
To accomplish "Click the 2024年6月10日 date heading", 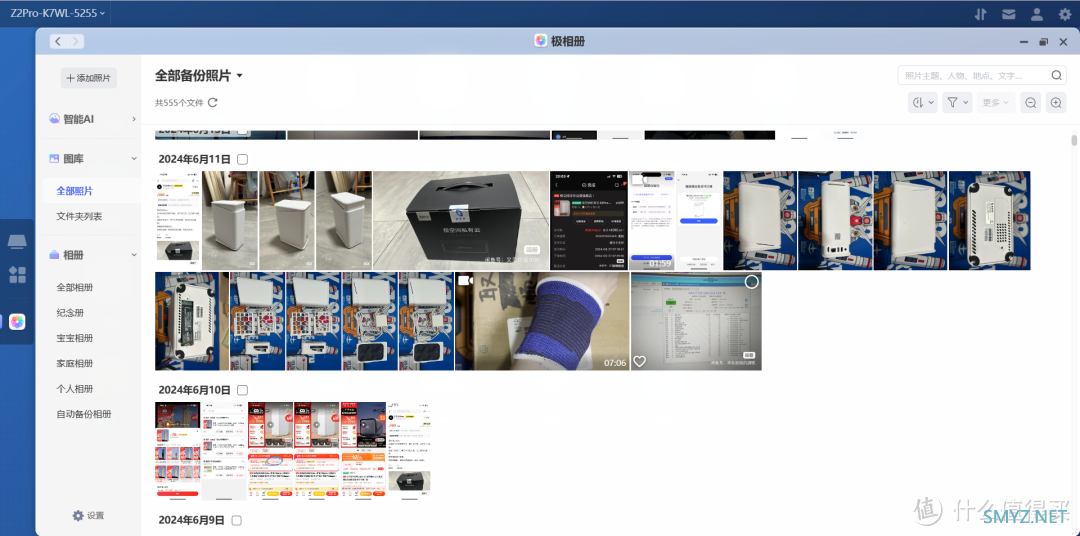I will click(194, 390).
